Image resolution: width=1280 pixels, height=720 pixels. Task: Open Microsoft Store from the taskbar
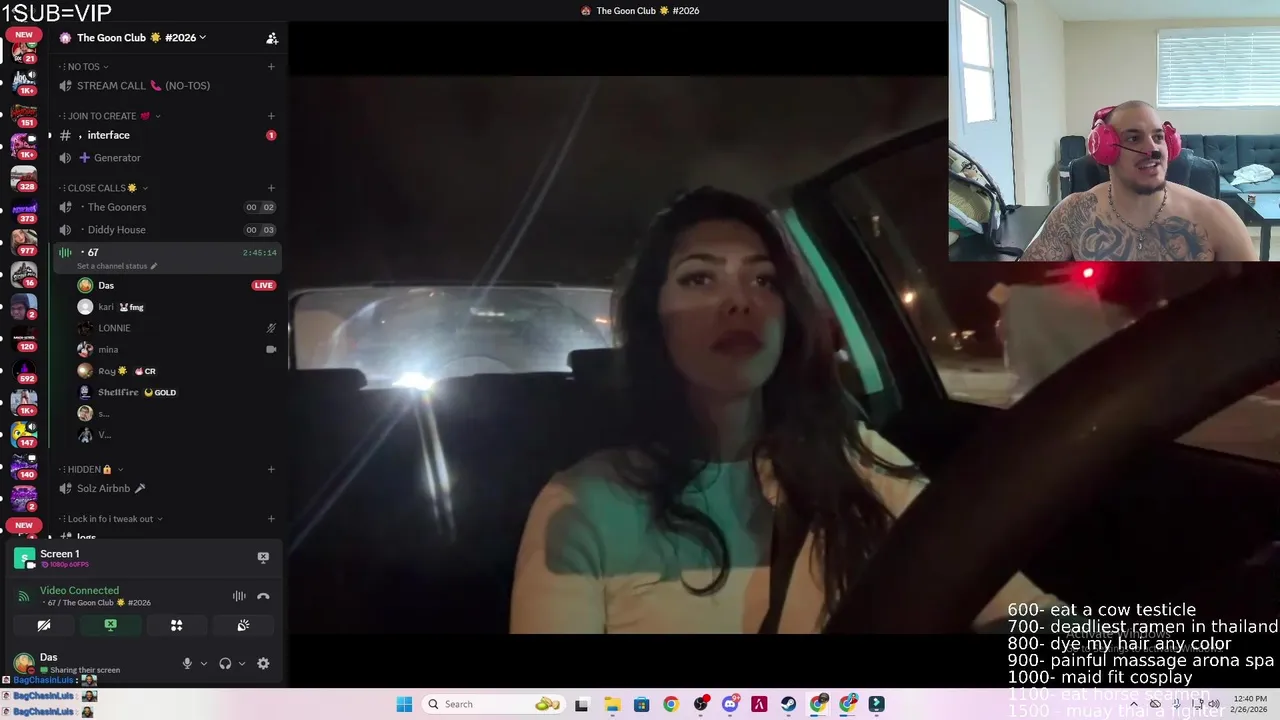[641, 704]
